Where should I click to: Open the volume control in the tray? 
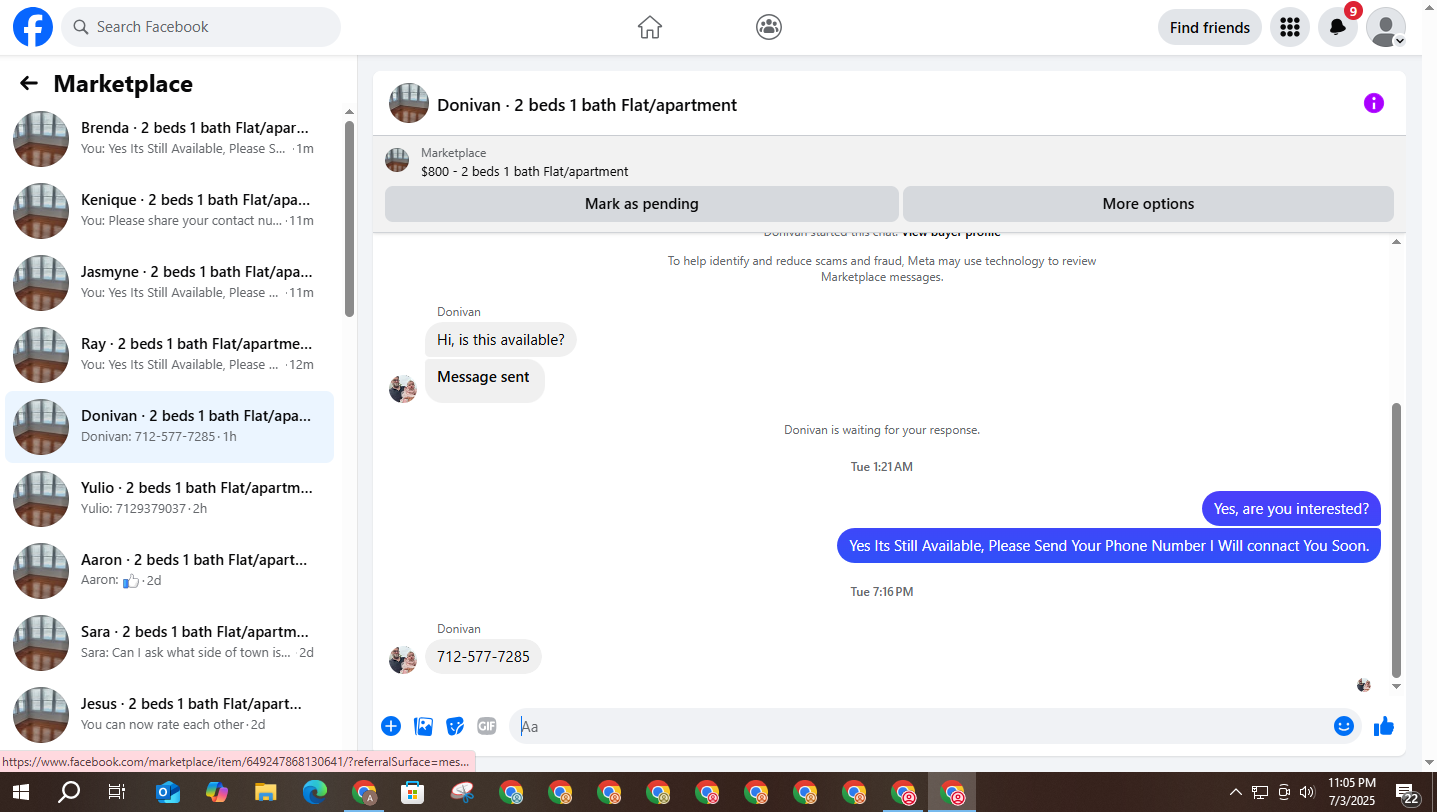click(1306, 792)
